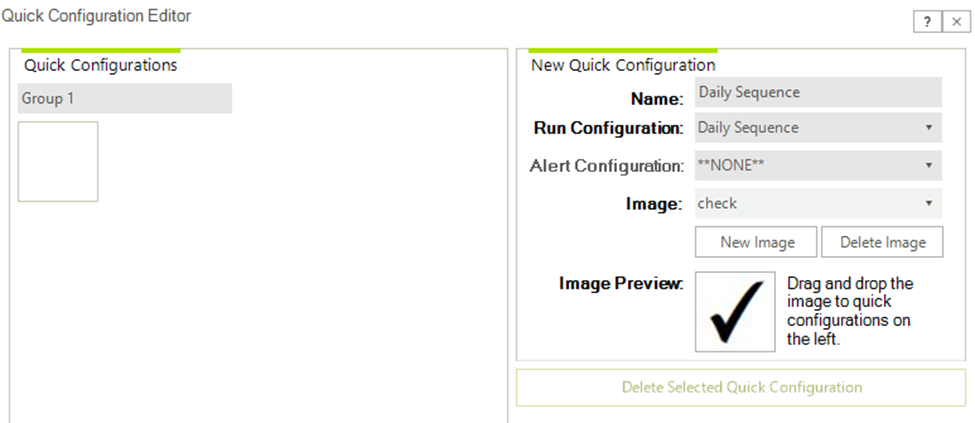Click the bold Name label
The width and height of the screenshot is (975, 423).
[657, 98]
